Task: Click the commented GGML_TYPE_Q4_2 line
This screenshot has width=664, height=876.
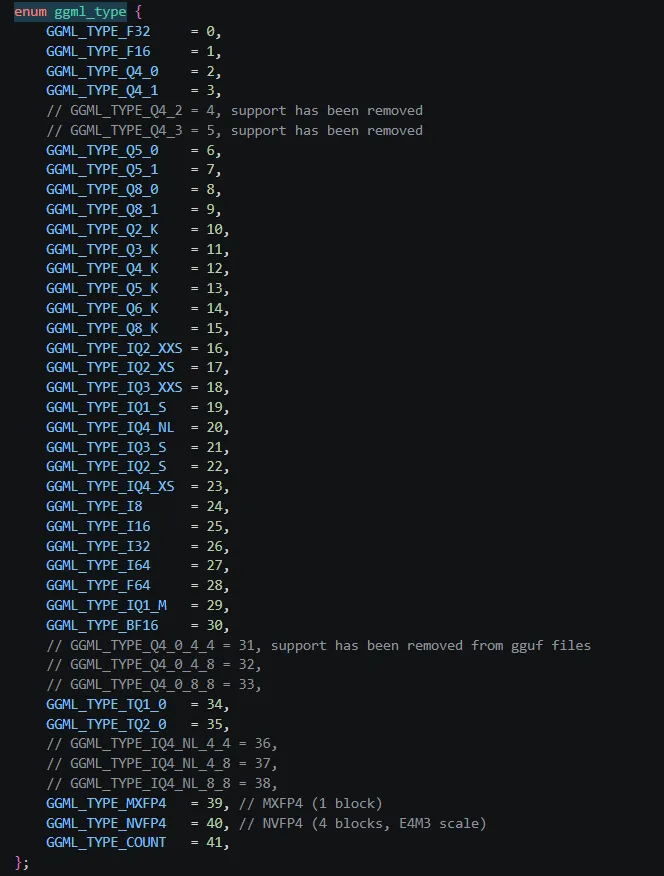Action: (235, 111)
